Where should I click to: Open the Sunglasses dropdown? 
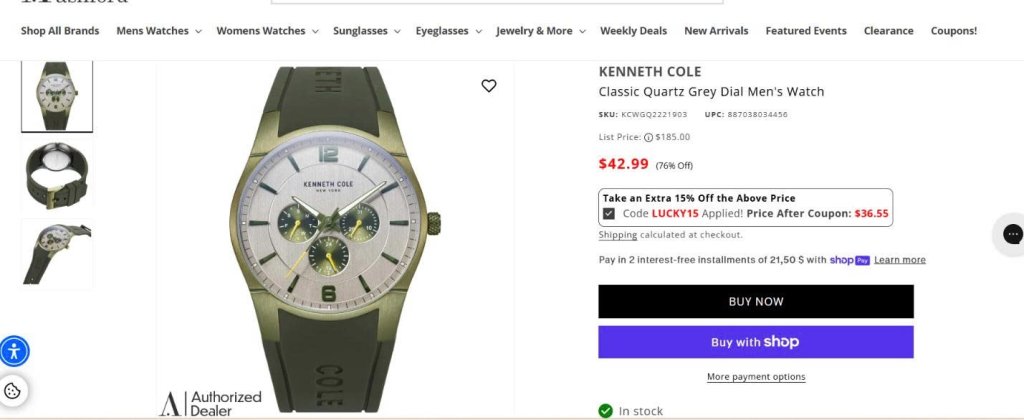click(x=366, y=31)
